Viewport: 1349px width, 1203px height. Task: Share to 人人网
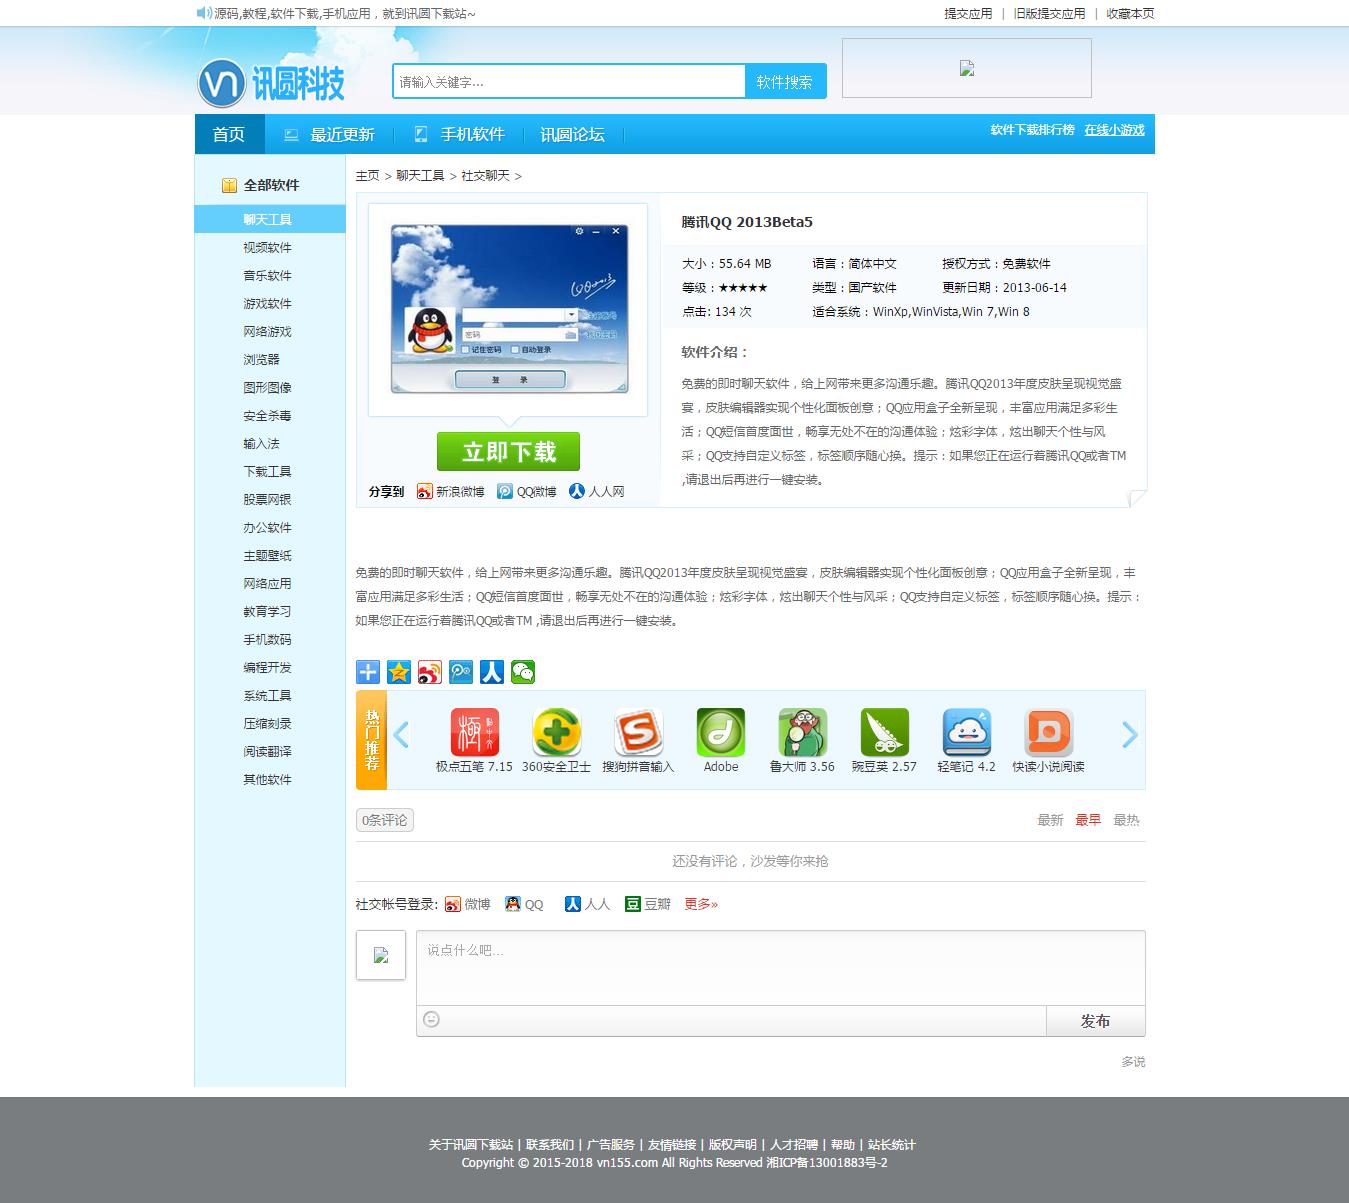(x=596, y=491)
